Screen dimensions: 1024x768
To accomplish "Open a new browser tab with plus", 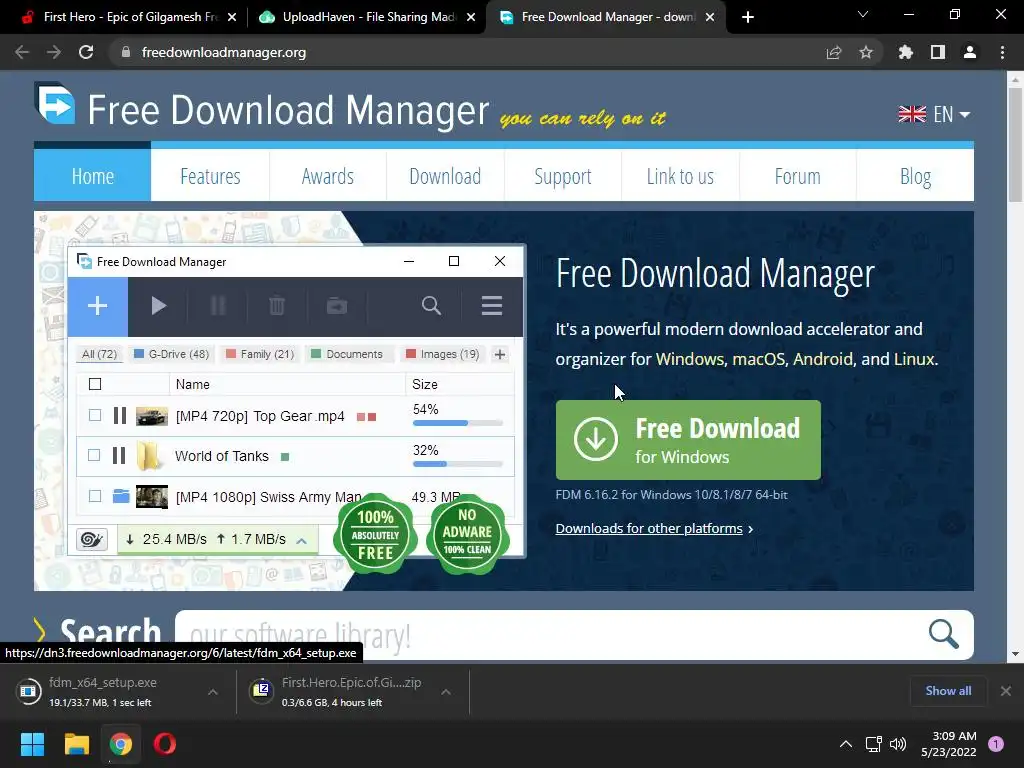I will tap(748, 17).
